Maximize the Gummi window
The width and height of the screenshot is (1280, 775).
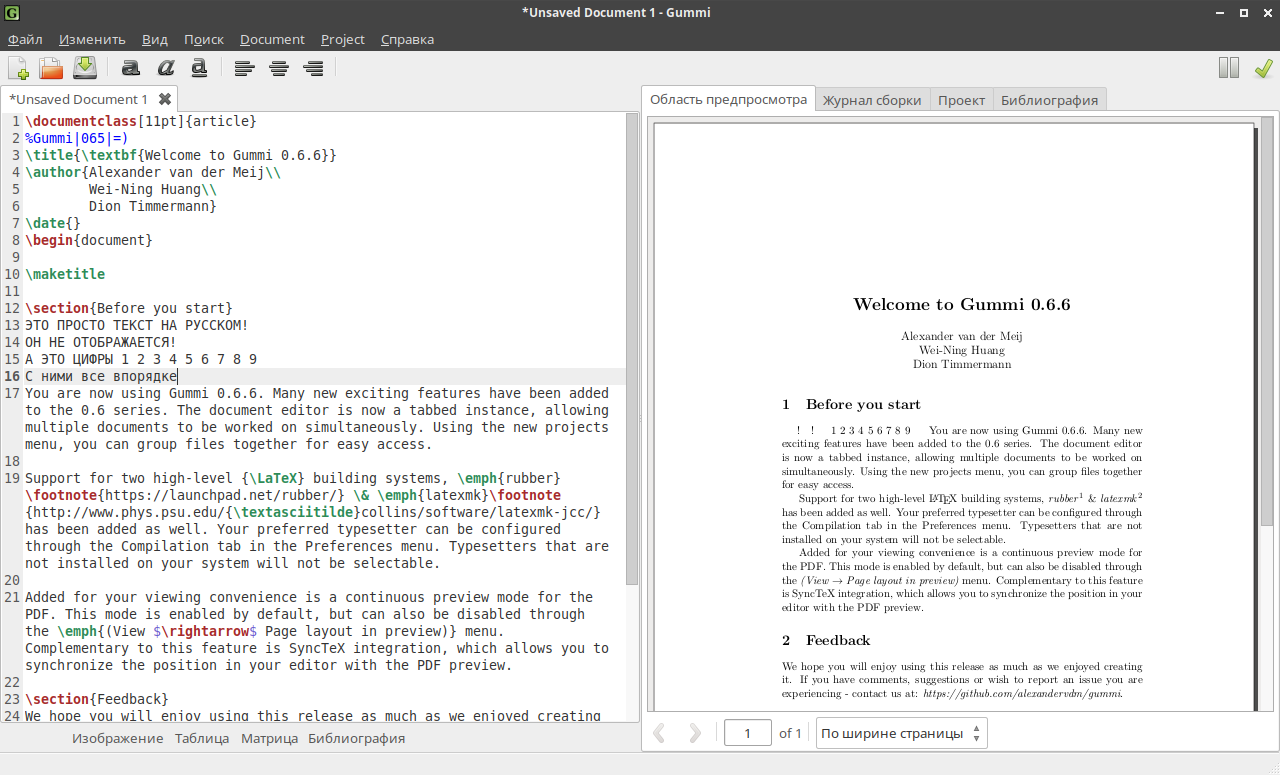1243,13
